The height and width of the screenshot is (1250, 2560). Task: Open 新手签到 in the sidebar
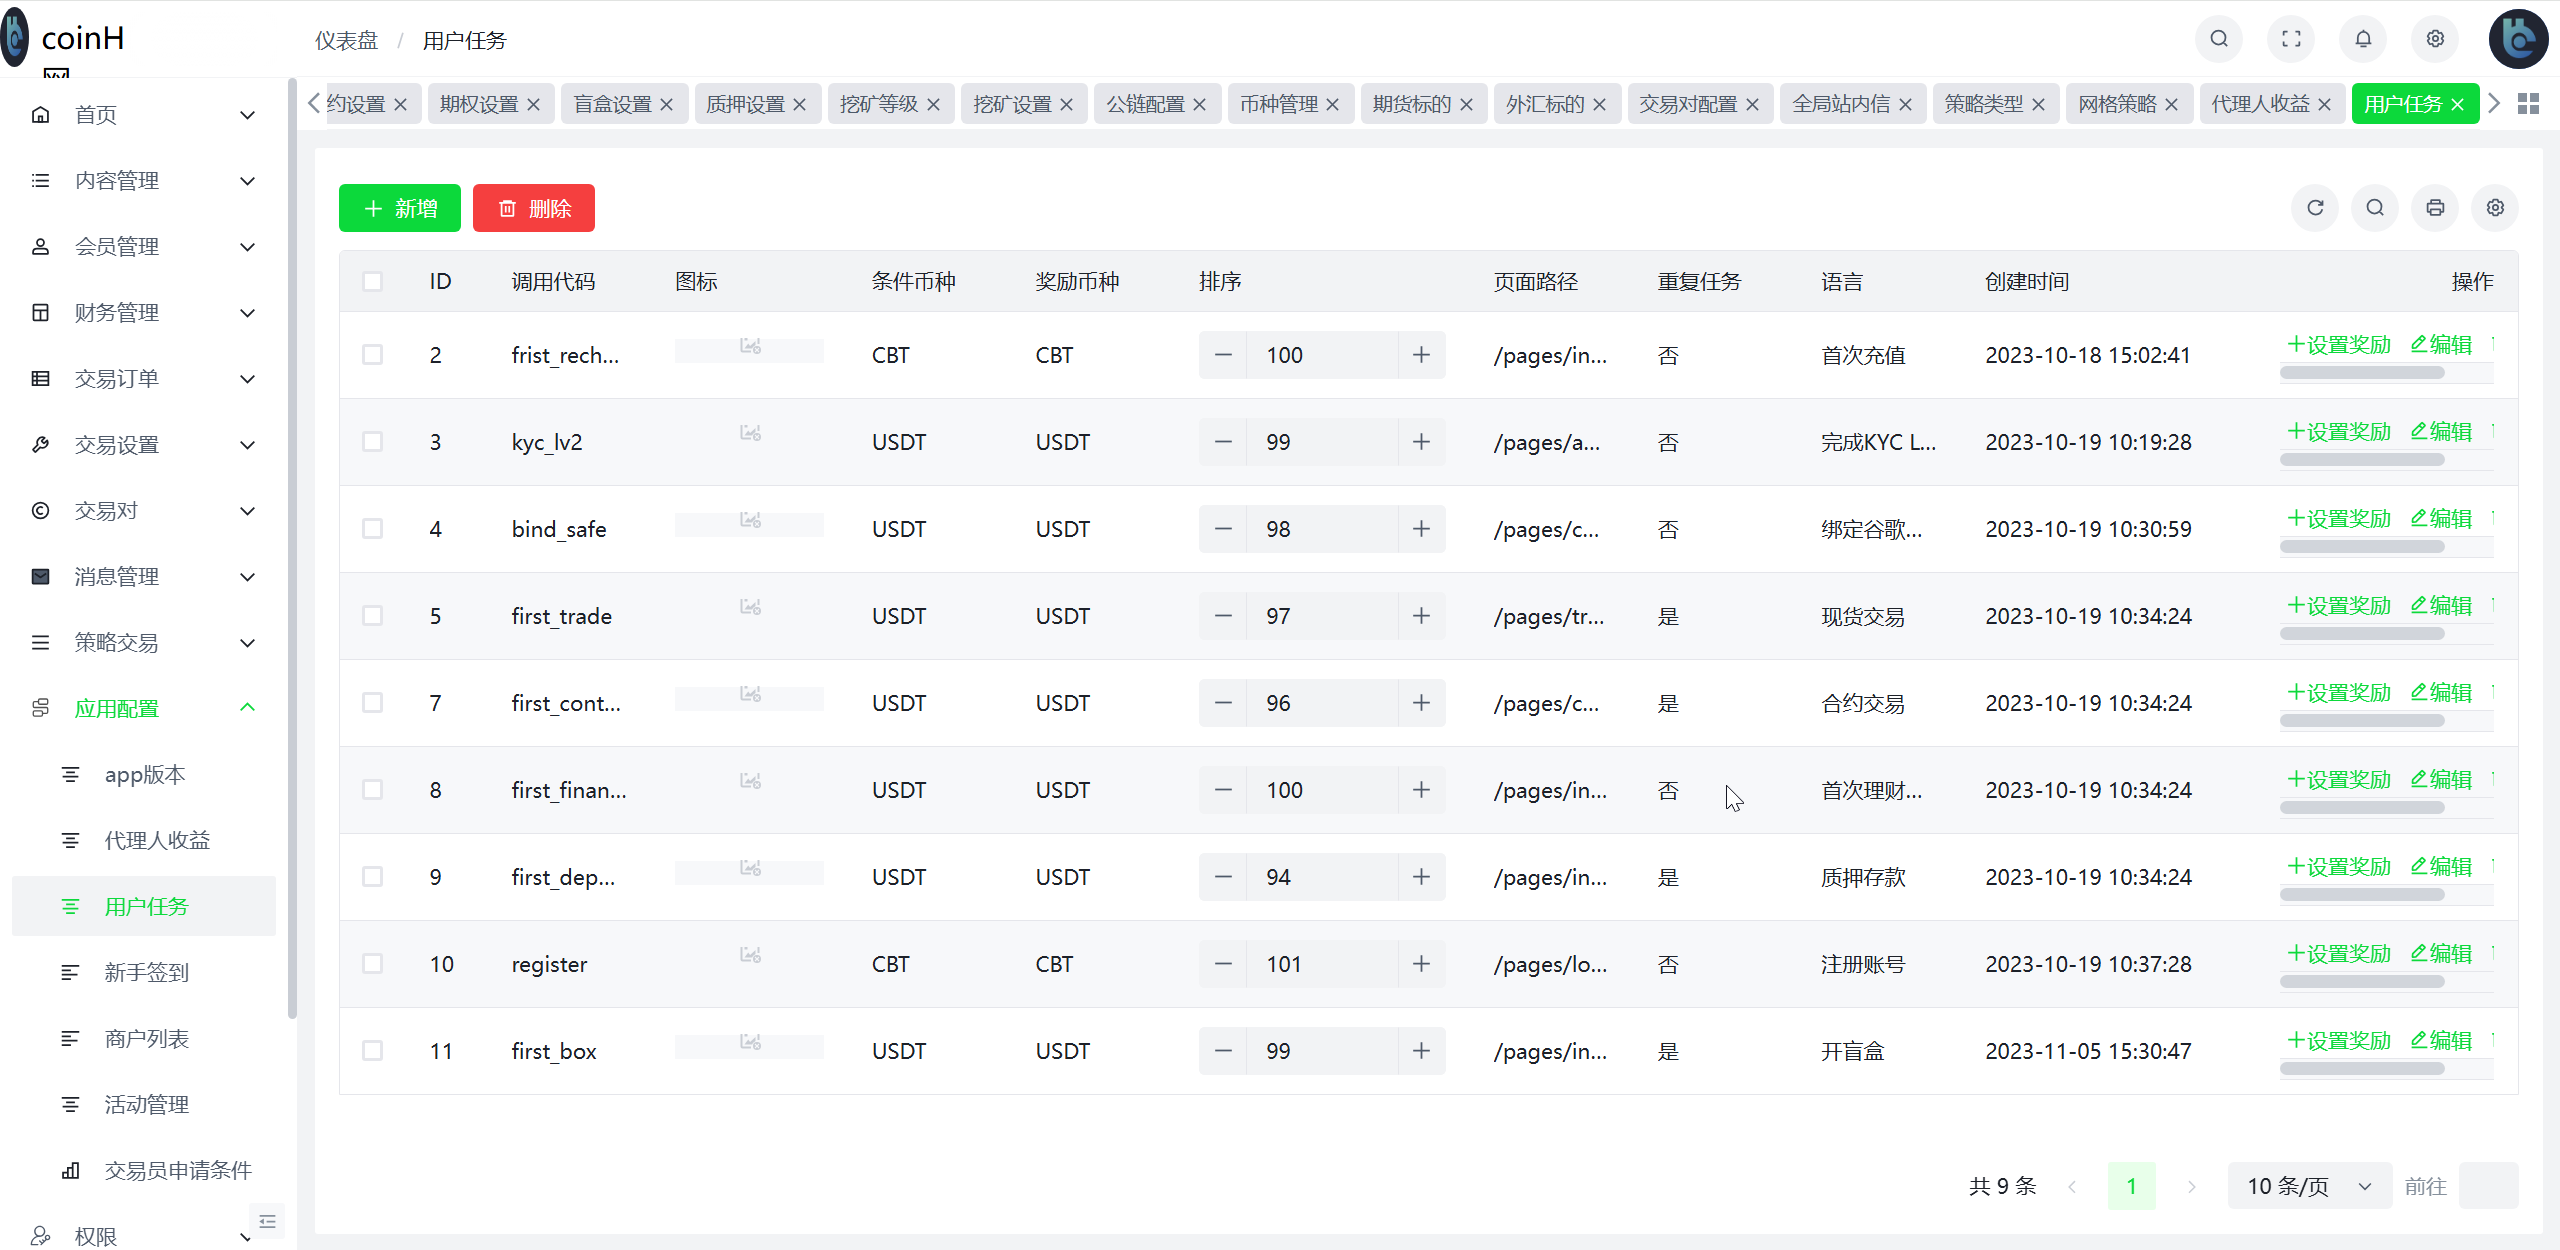point(146,973)
